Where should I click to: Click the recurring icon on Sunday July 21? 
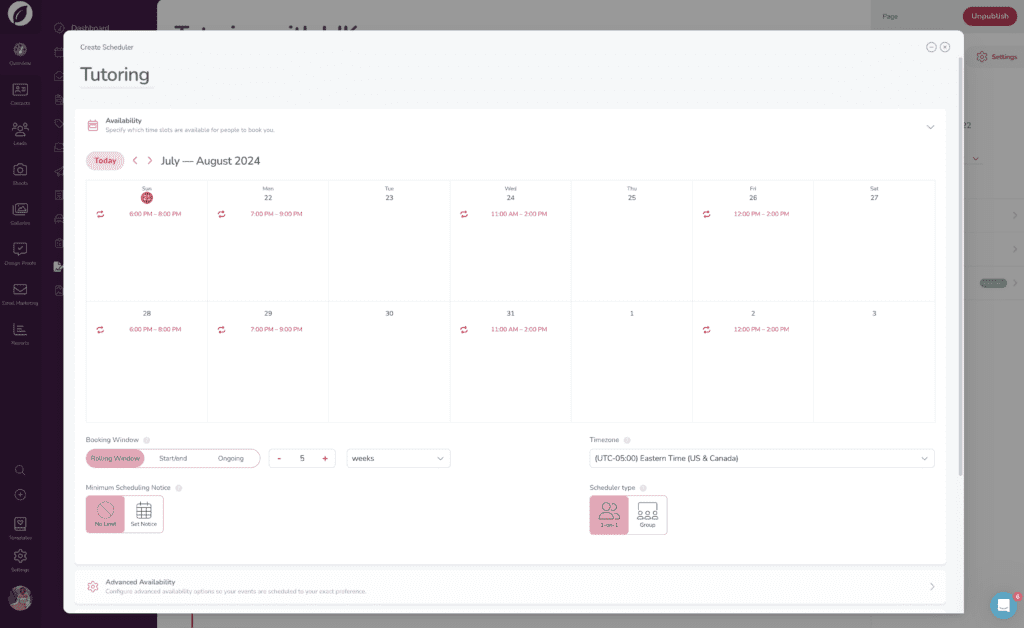tap(98, 214)
